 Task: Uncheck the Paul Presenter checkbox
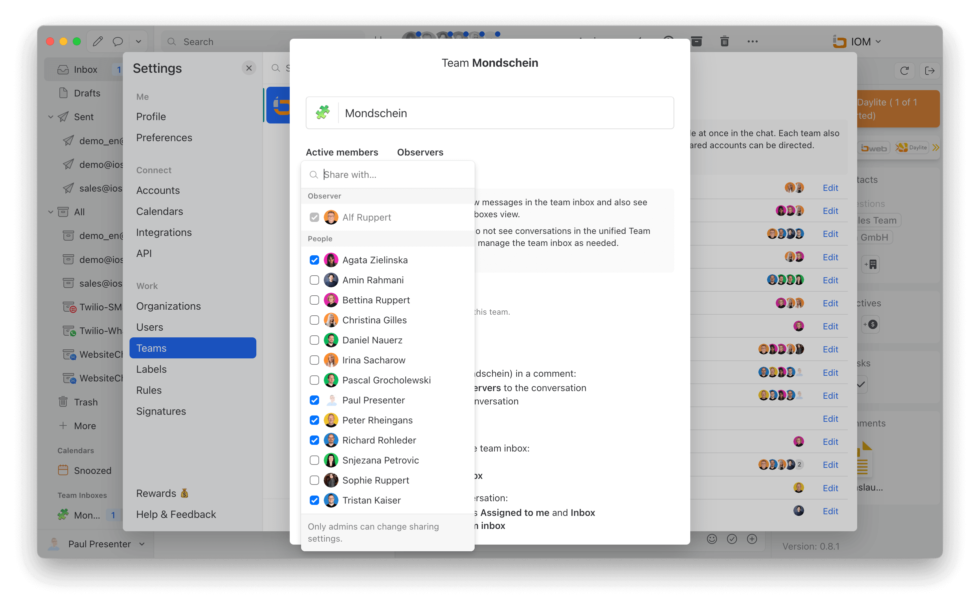click(314, 399)
